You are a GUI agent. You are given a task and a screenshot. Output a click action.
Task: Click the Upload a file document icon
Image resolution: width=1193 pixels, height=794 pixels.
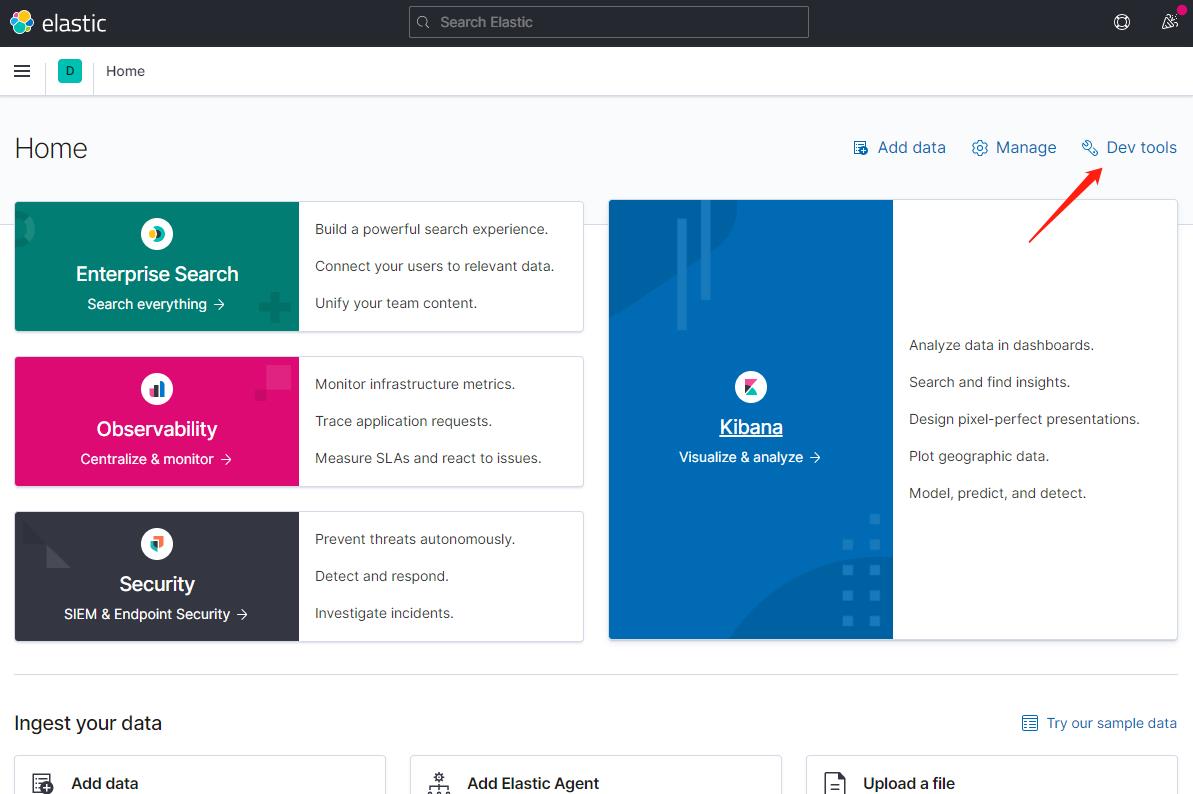[x=835, y=783]
